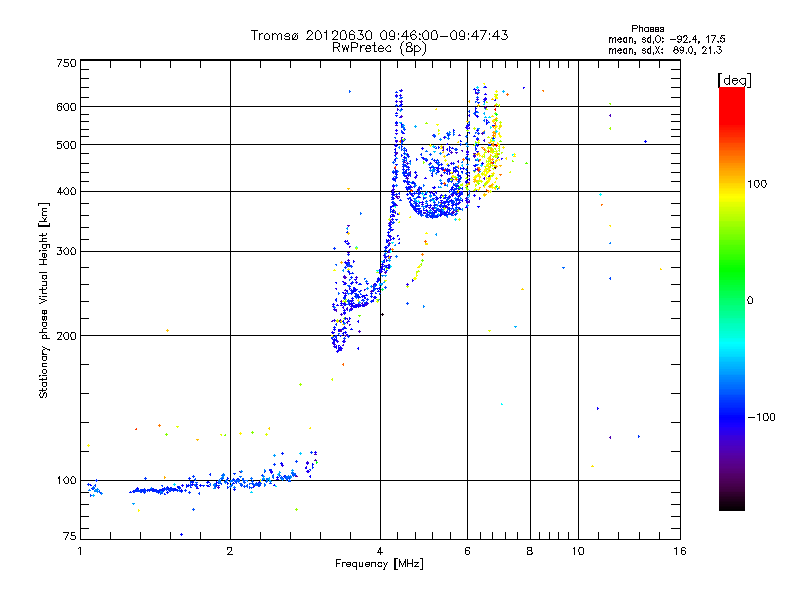Click the y-axis tick label '500'
This screenshot has height=600, width=800.
(x=66, y=145)
